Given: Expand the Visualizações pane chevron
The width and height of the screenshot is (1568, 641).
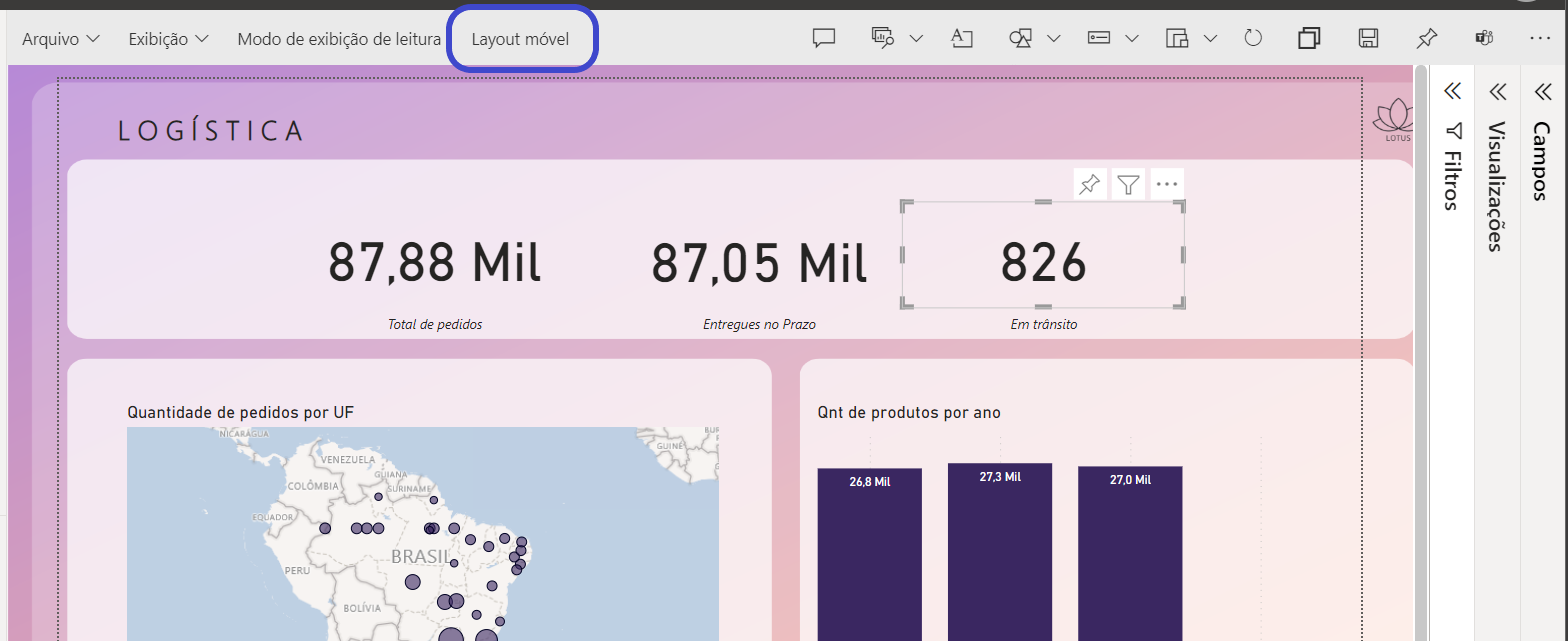Looking at the screenshot, I should click(x=1497, y=92).
